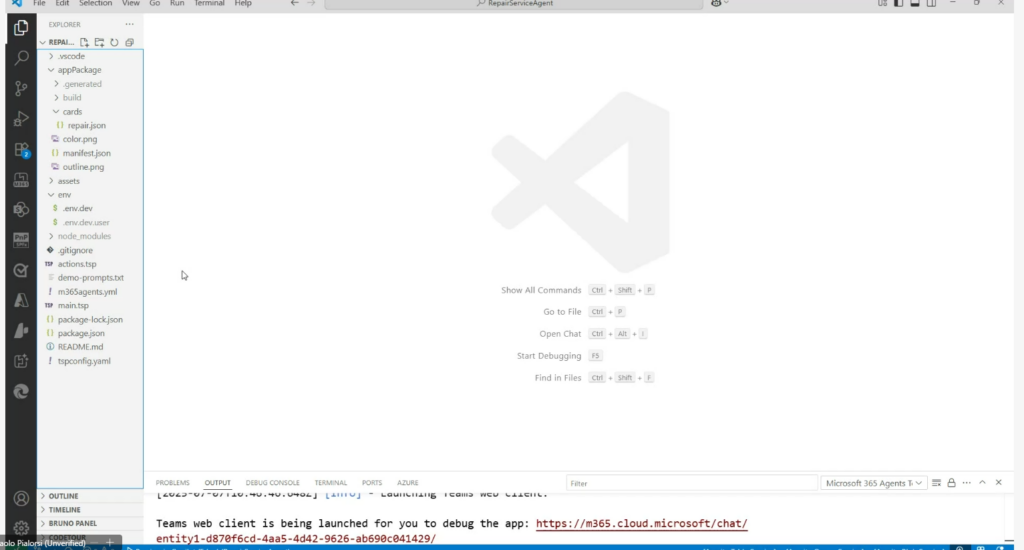The height and width of the screenshot is (550, 1024).
Task: Clear the output panel list icon
Action: pos(936,483)
